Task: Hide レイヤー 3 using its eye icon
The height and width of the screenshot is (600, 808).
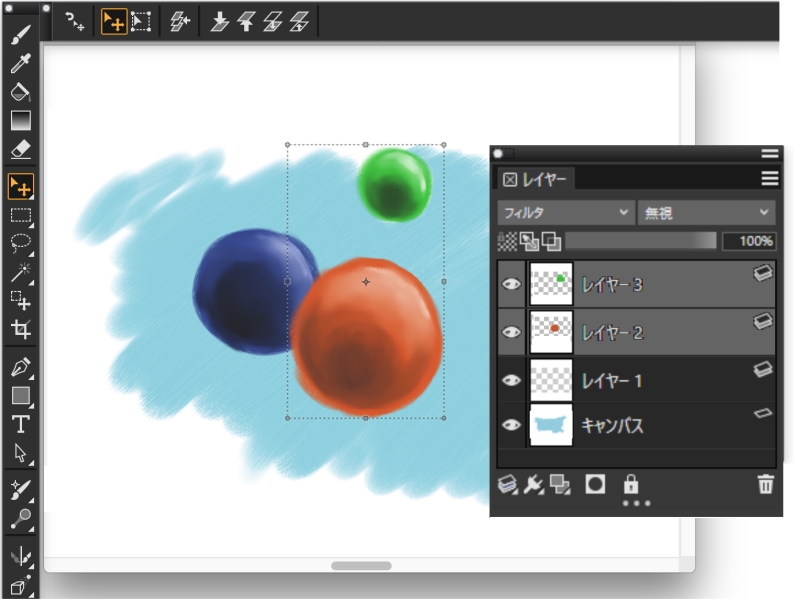Action: coord(511,285)
